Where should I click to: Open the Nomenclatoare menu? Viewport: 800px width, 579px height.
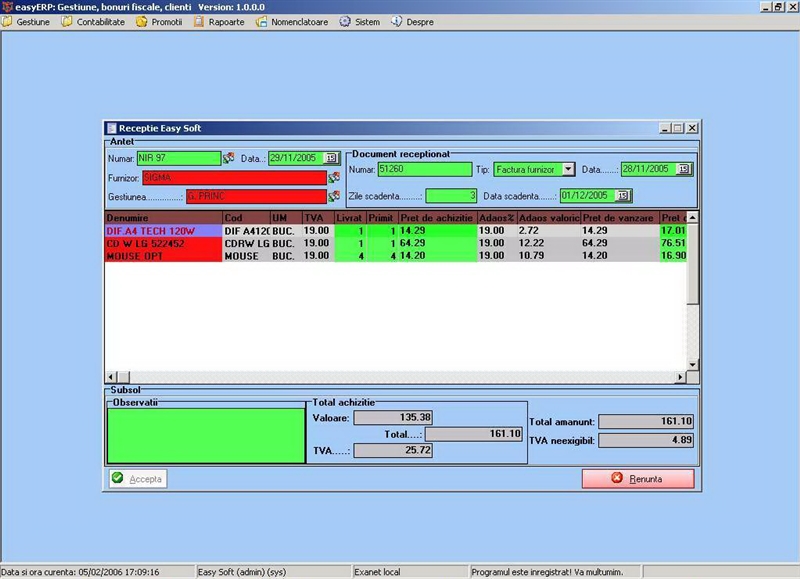click(294, 21)
